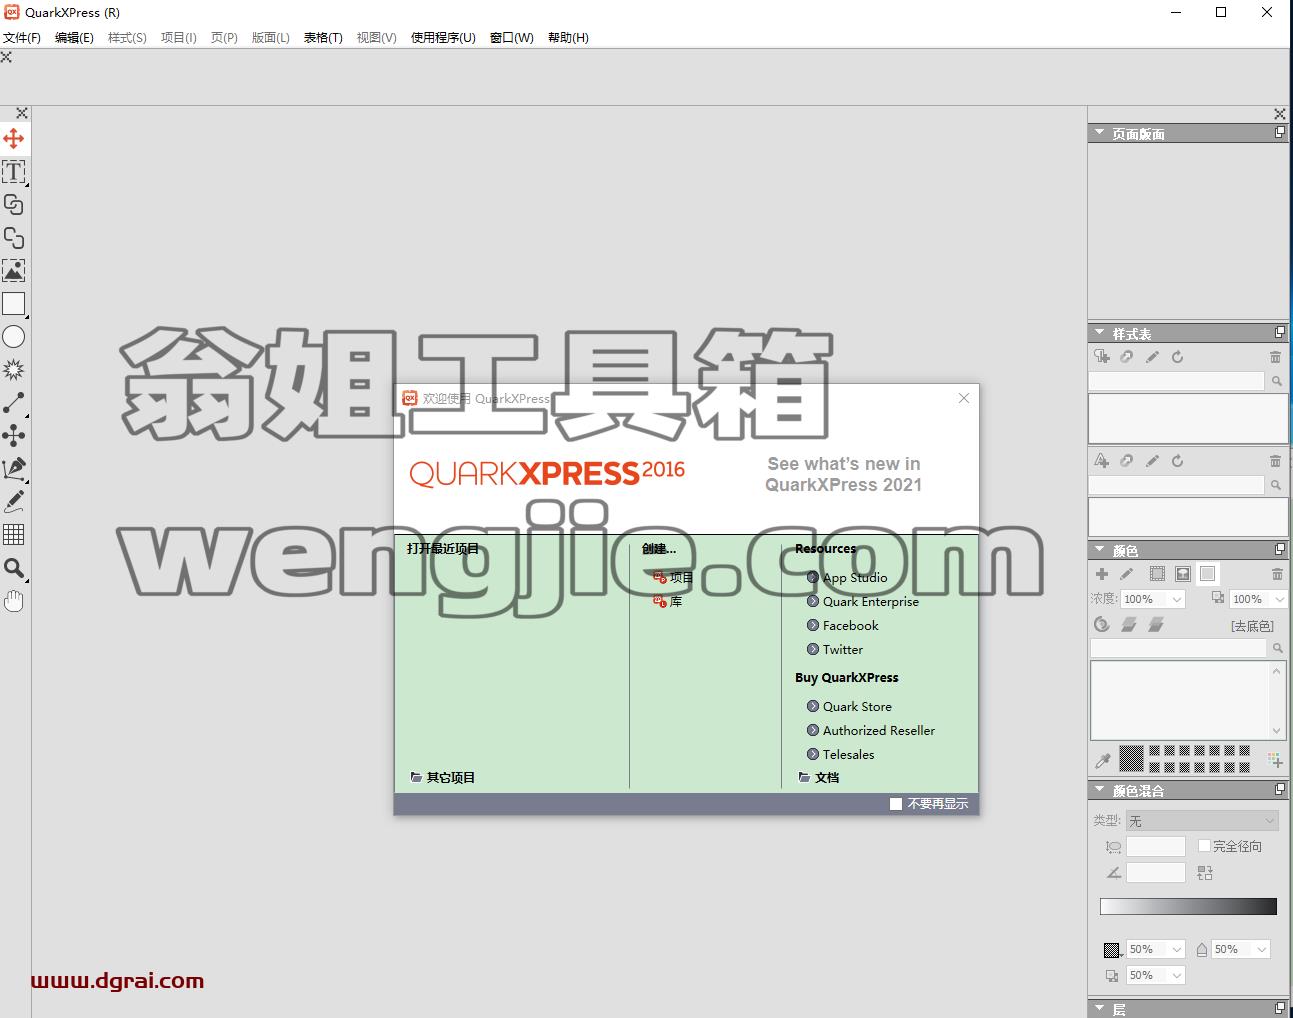Open the Authorized Reseller link
Viewport: 1293px width, 1018px height.
point(871,730)
